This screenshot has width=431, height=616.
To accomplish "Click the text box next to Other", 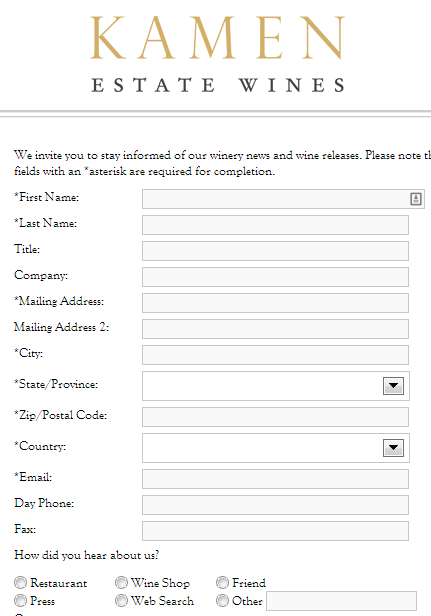I will tap(341, 601).
